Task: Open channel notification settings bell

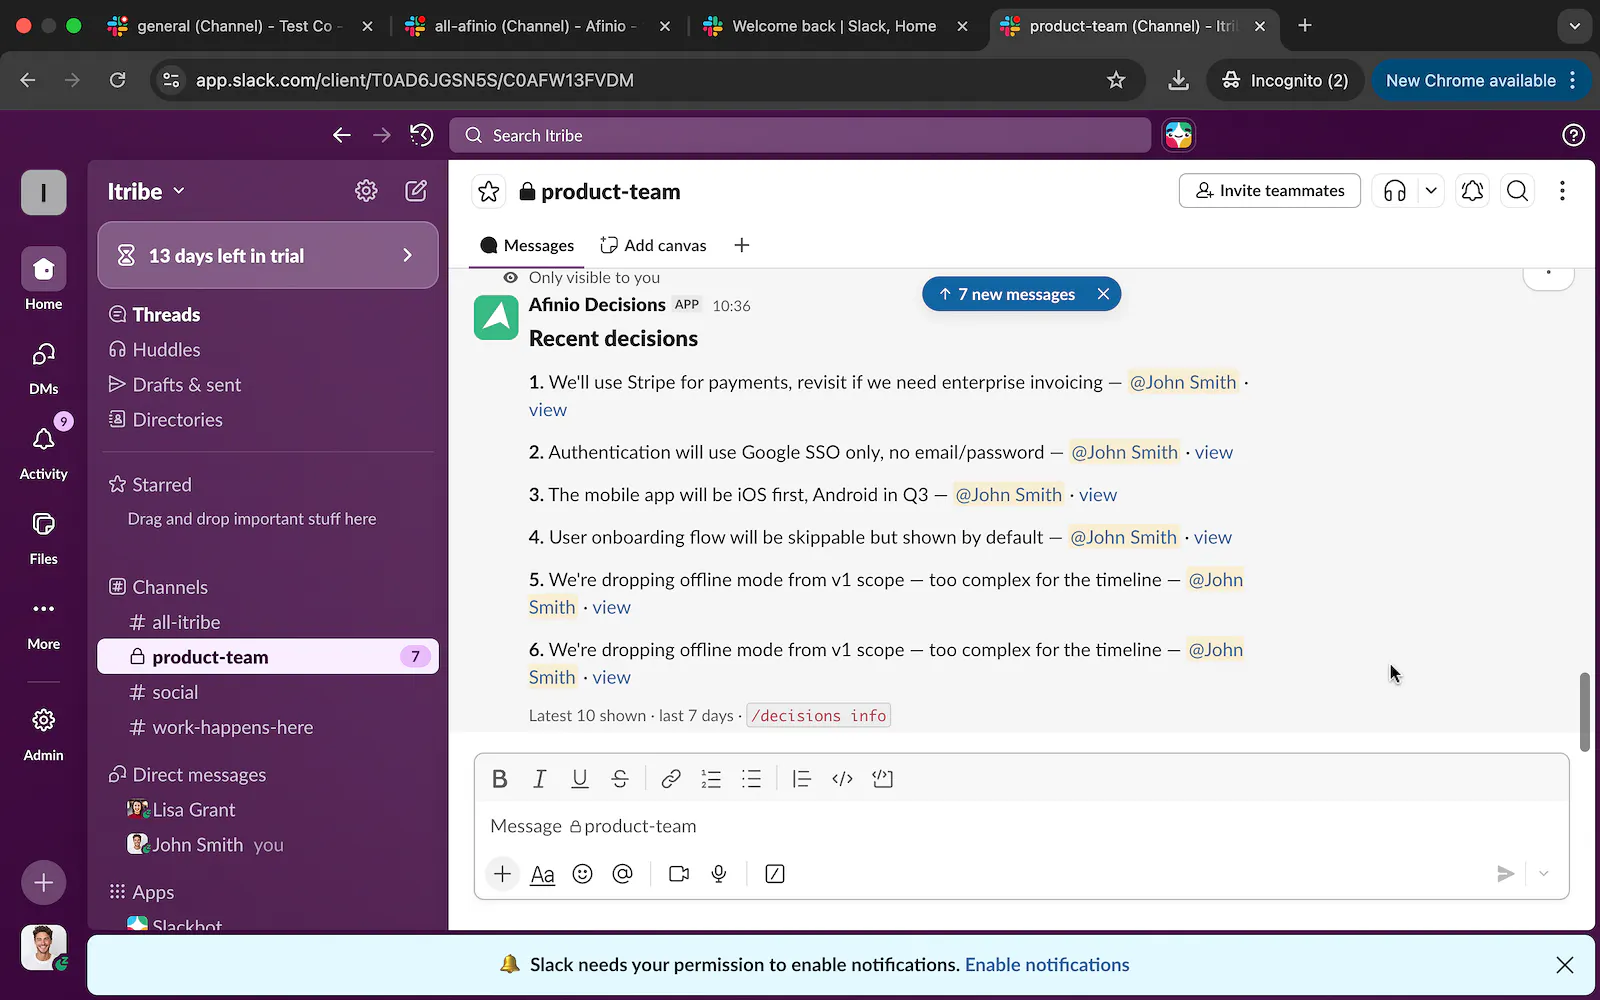Action: coord(1472,191)
